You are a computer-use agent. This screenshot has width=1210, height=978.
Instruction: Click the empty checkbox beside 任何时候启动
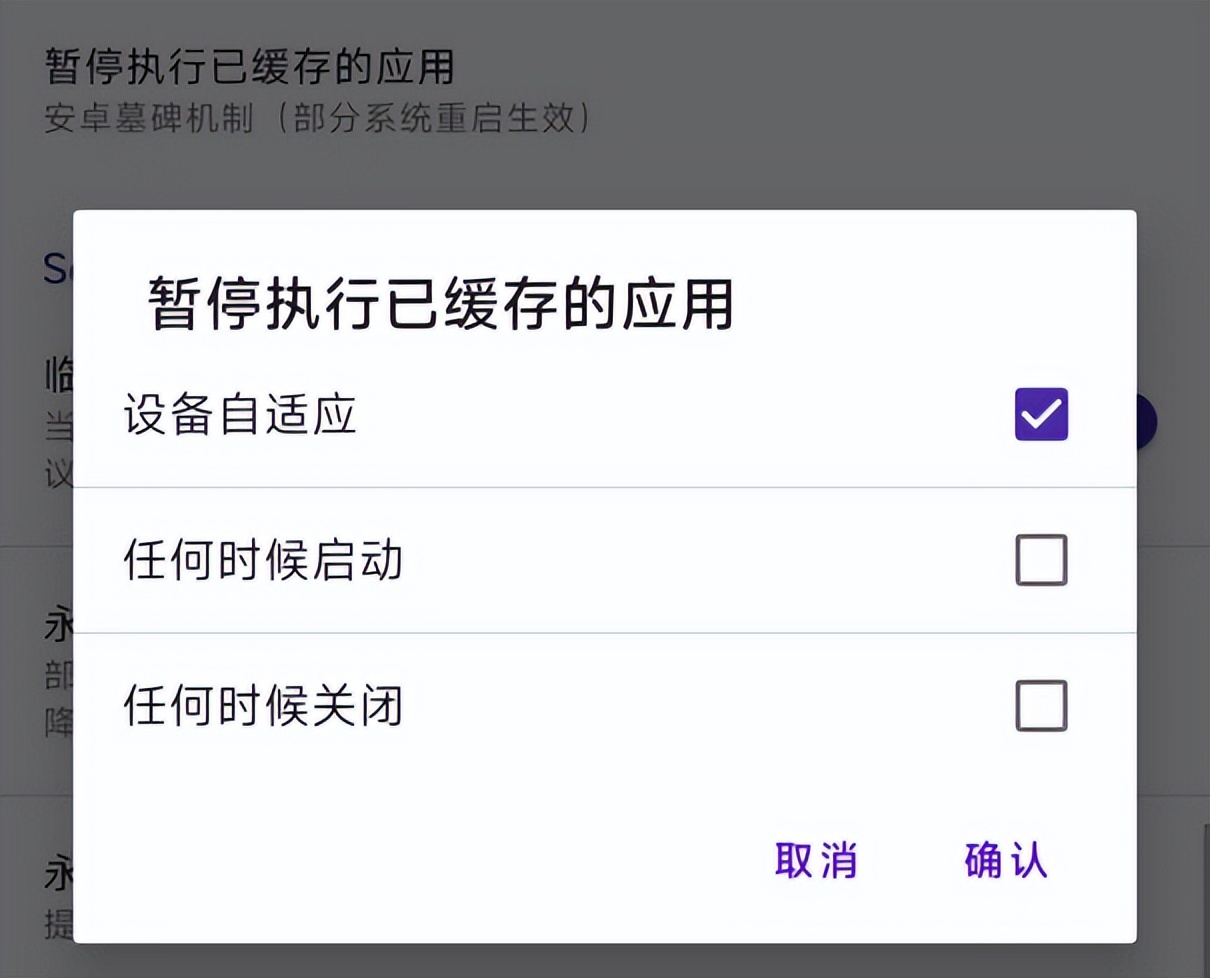click(x=1042, y=560)
